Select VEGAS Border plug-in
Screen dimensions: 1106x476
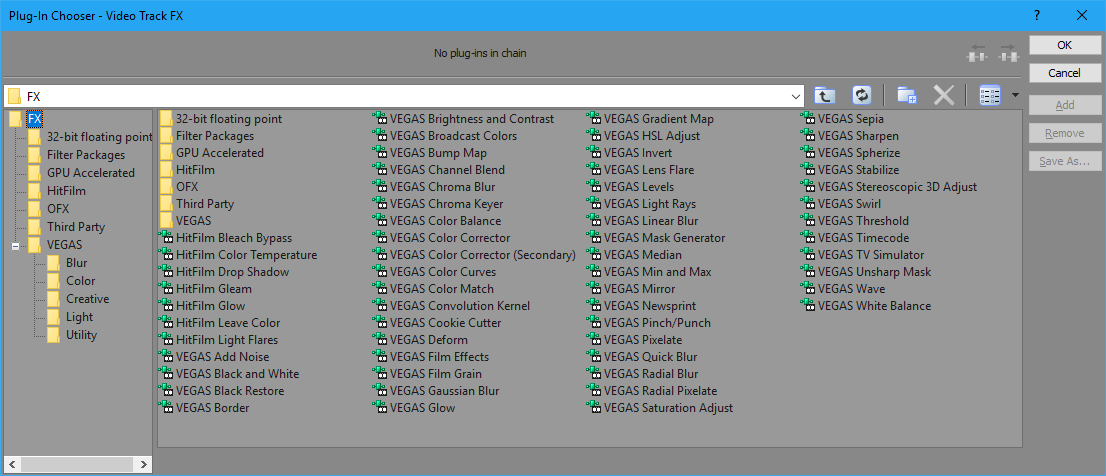tap(205, 408)
